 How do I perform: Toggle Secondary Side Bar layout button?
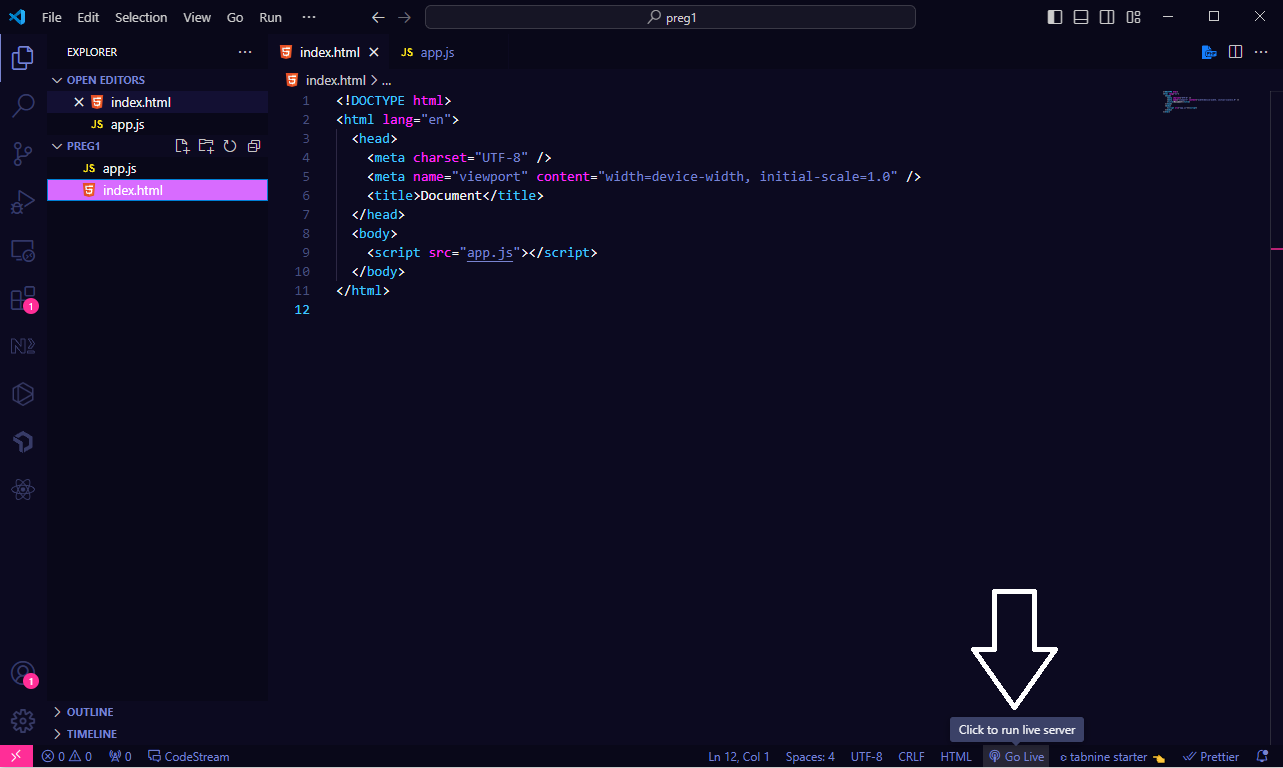[x=1107, y=17]
